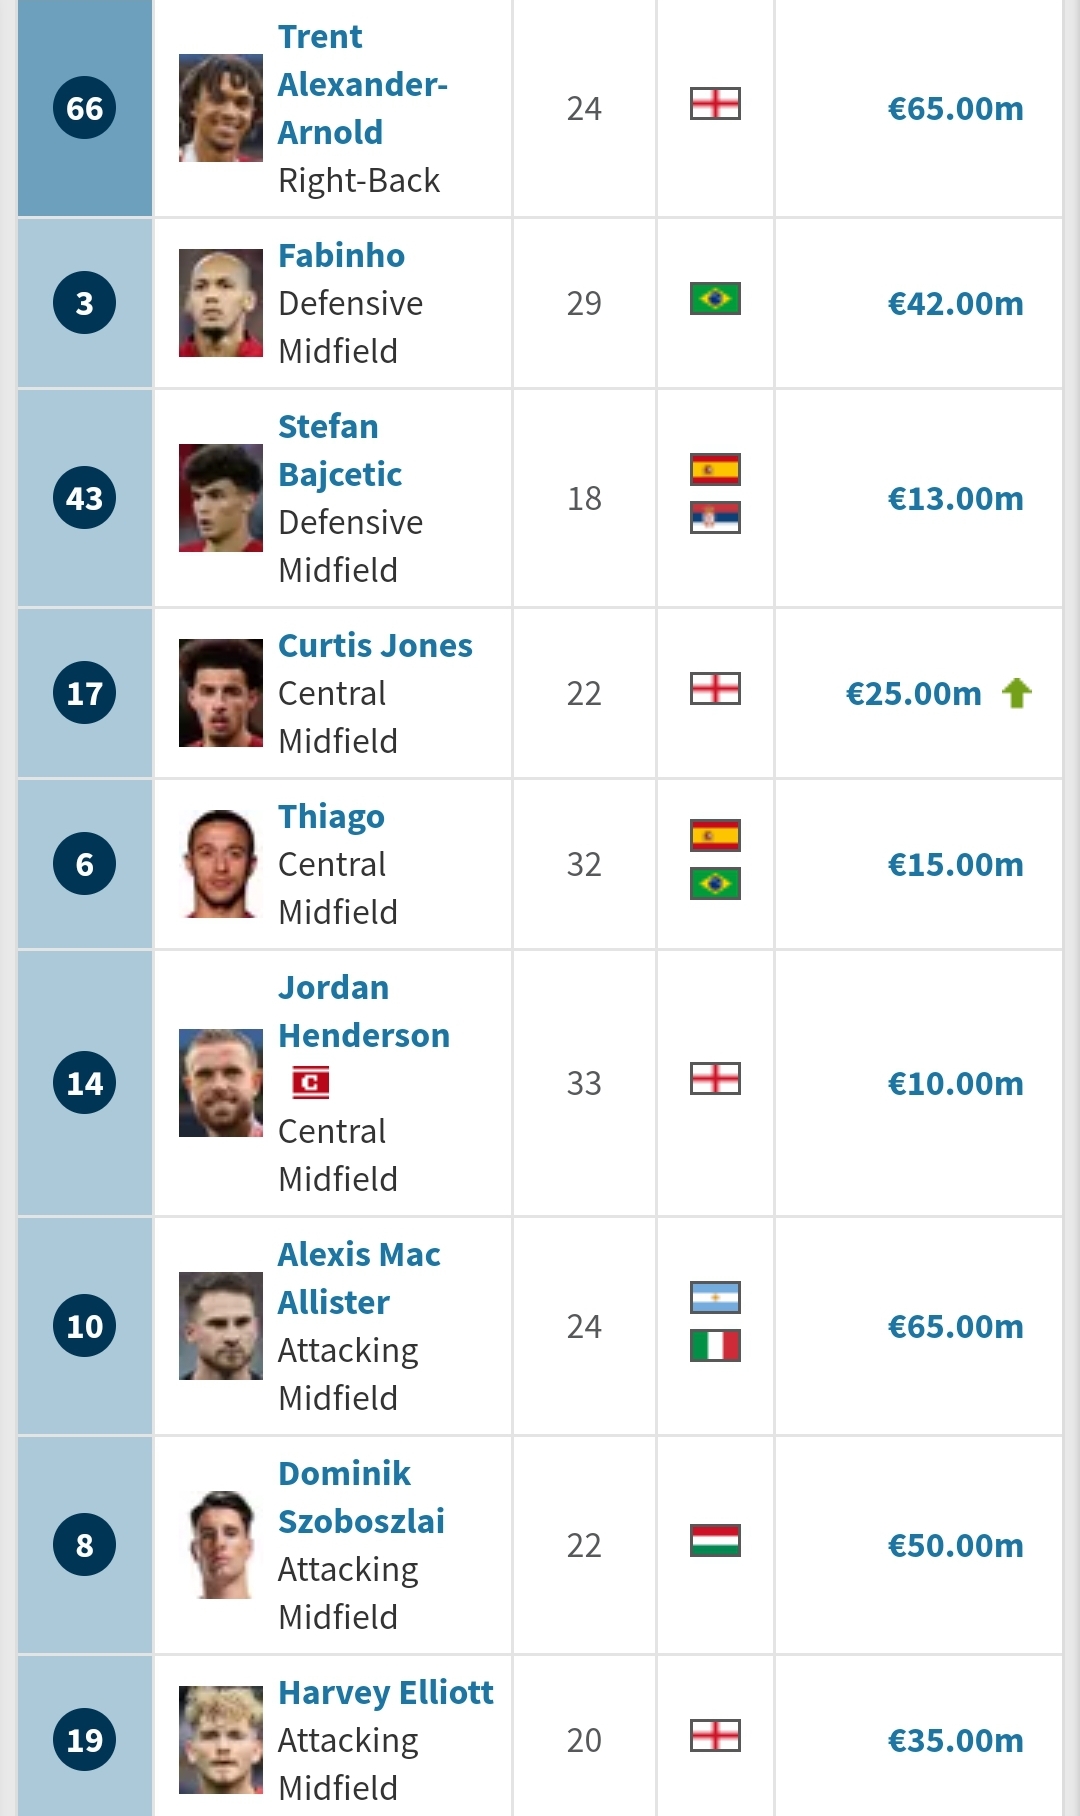This screenshot has width=1080, height=1816.
Task: Click Italy flag in Mac Allister row
Action: pyautogui.click(x=715, y=1345)
